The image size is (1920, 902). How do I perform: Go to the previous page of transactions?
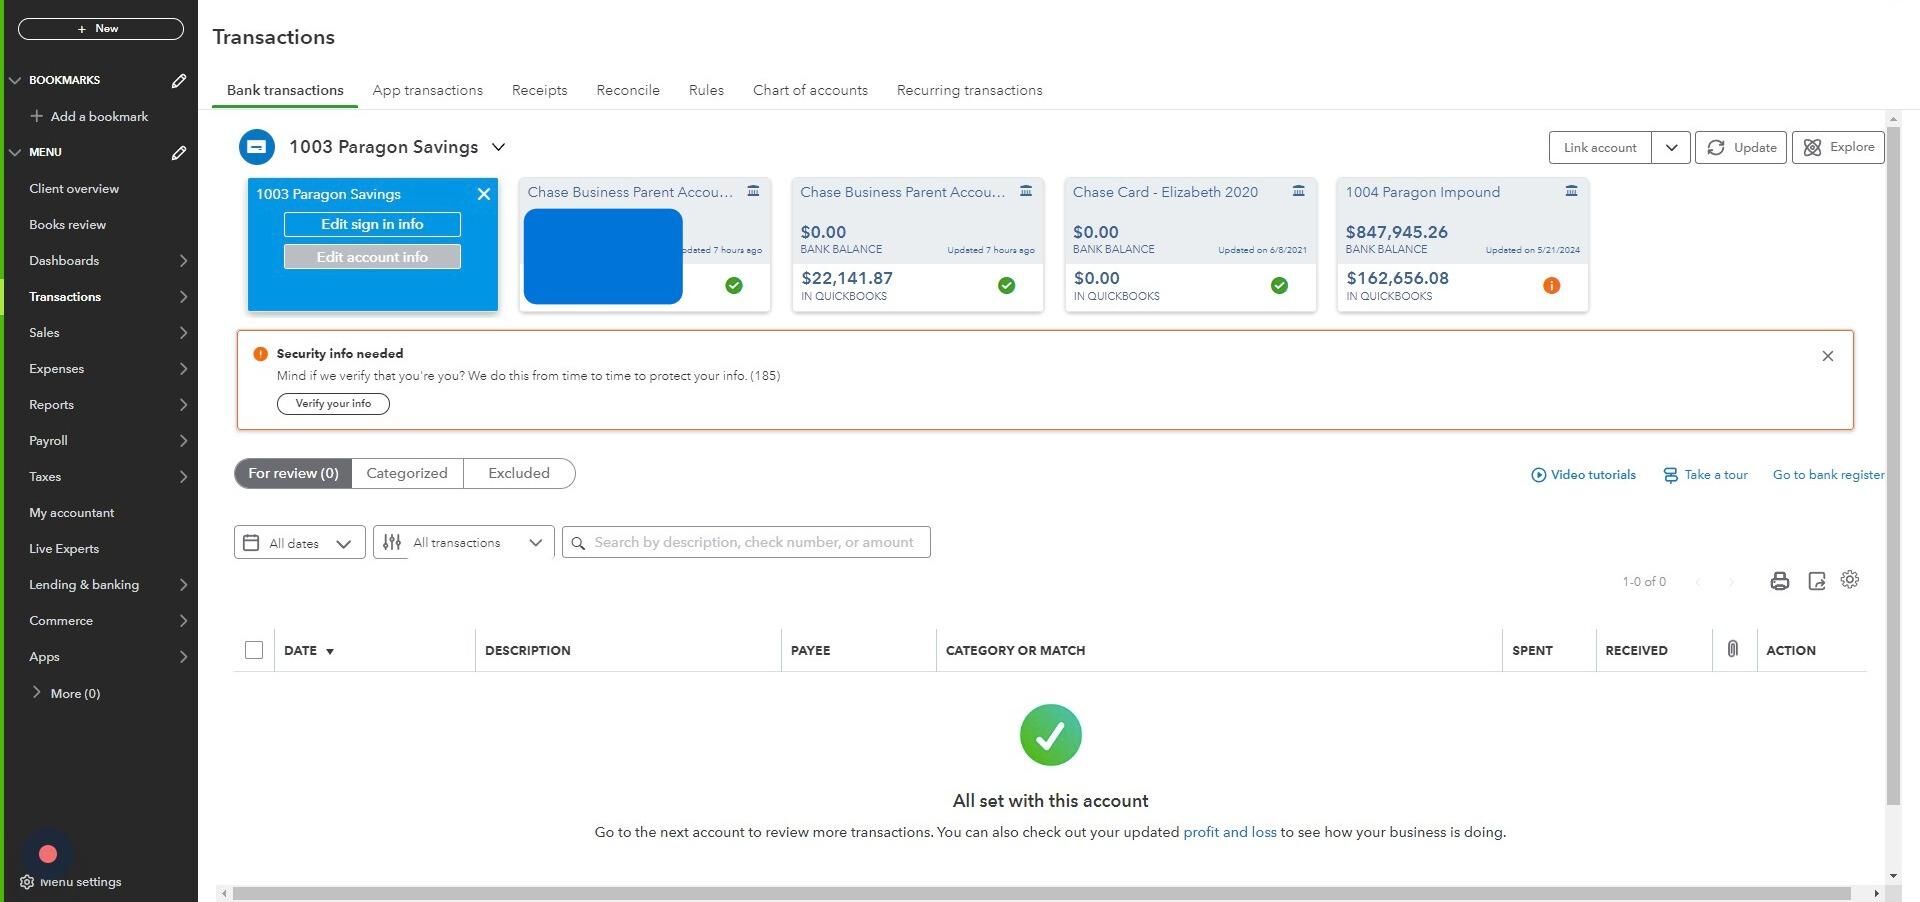[1698, 582]
